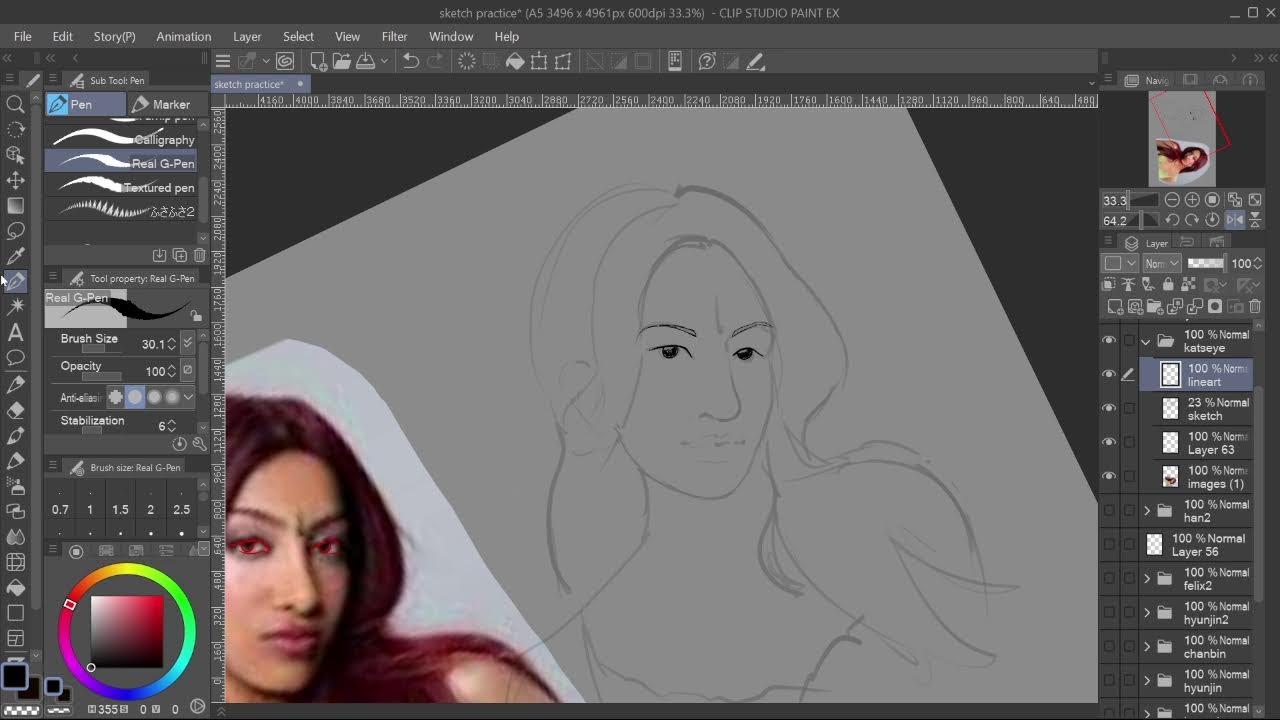Select the Eyedropper tool
The height and width of the screenshot is (720, 1280).
coord(16,257)
